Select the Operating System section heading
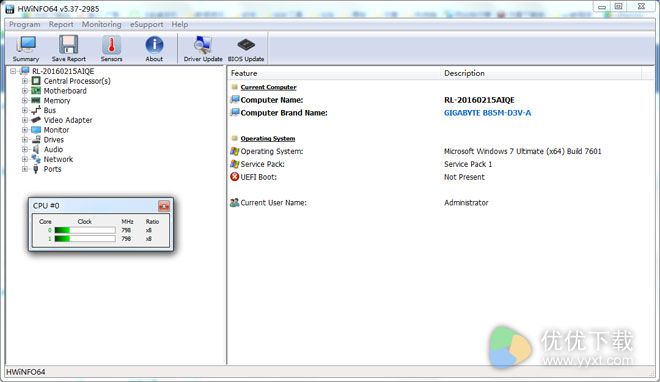Screen dimensions: 660x382 (x=268, y=138)
